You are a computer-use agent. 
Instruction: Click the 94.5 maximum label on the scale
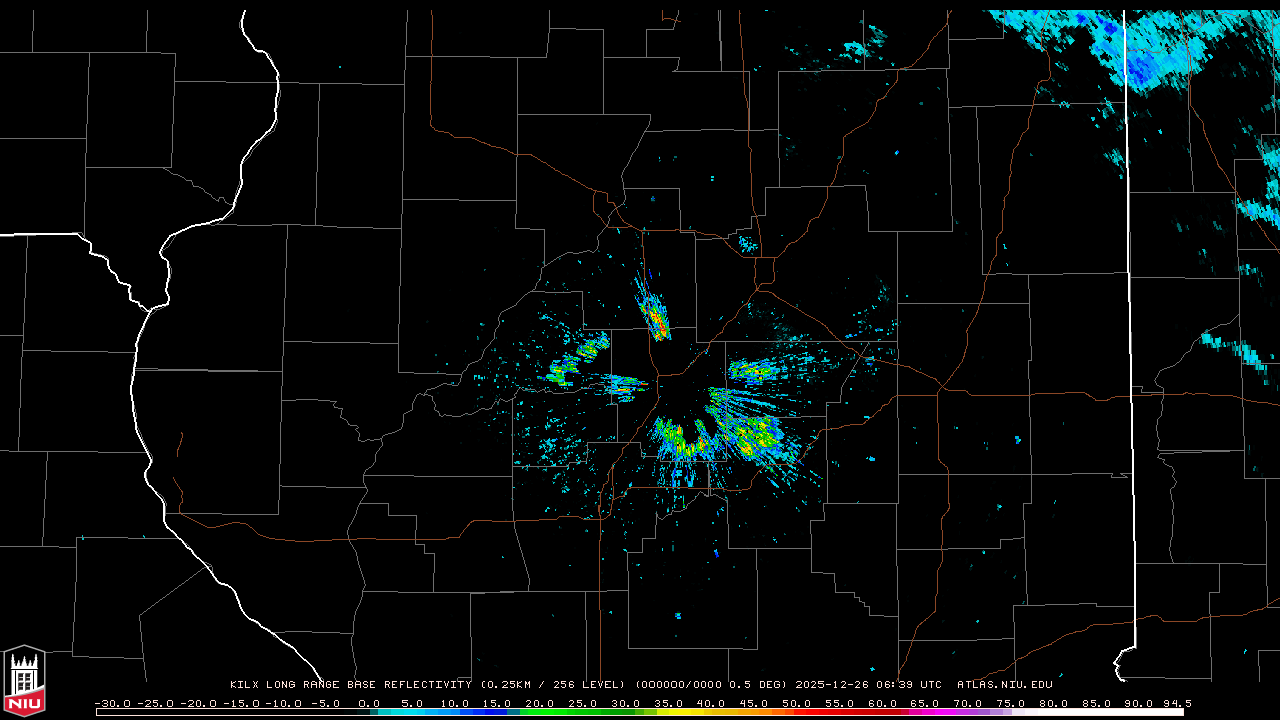pos(1175,703)
